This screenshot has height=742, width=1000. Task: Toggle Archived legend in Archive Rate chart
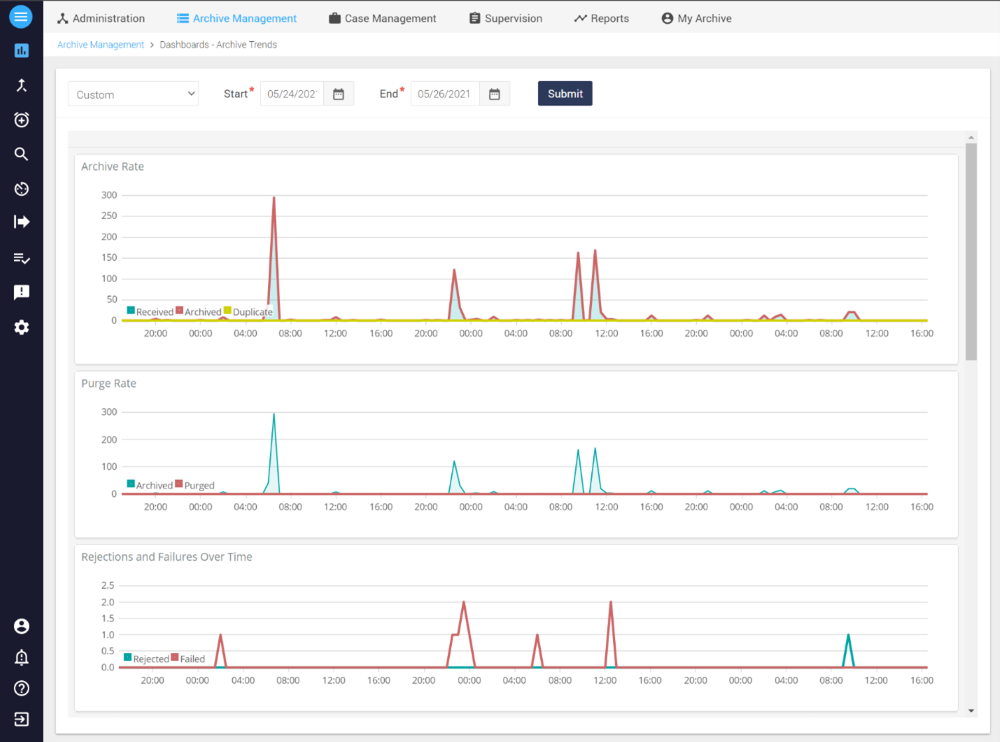coord(198,311)
